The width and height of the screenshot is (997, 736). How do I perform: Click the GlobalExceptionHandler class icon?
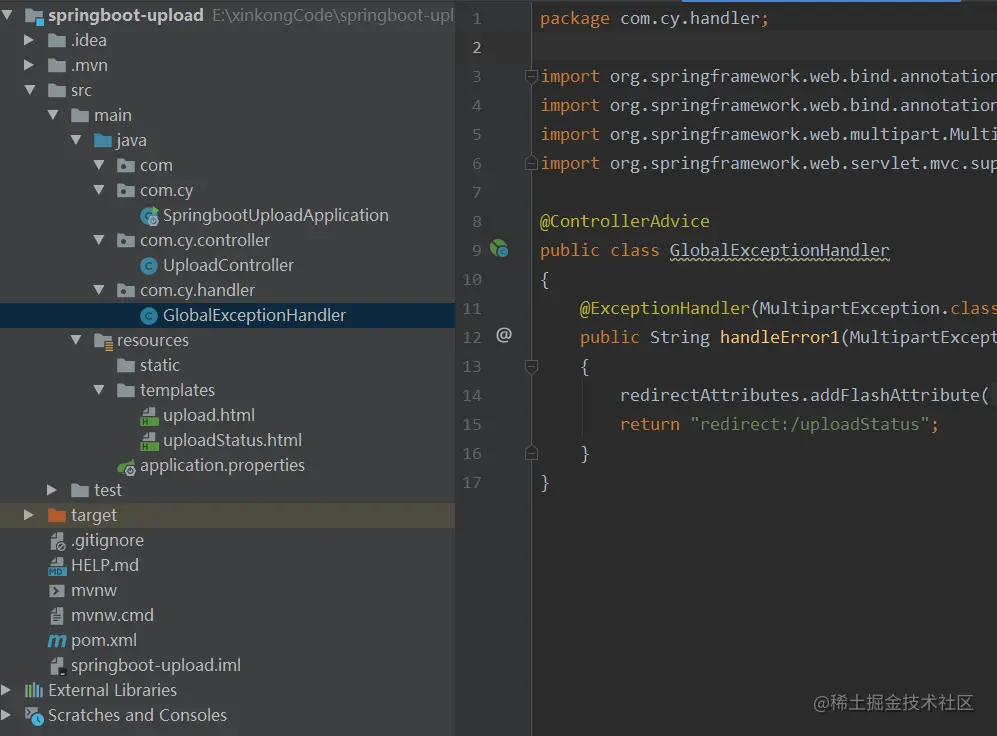(x=149, y=315)
